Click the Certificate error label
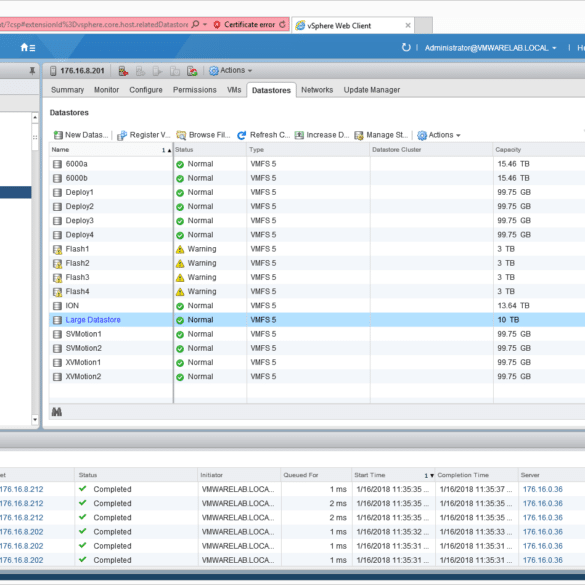 [250, 25]
